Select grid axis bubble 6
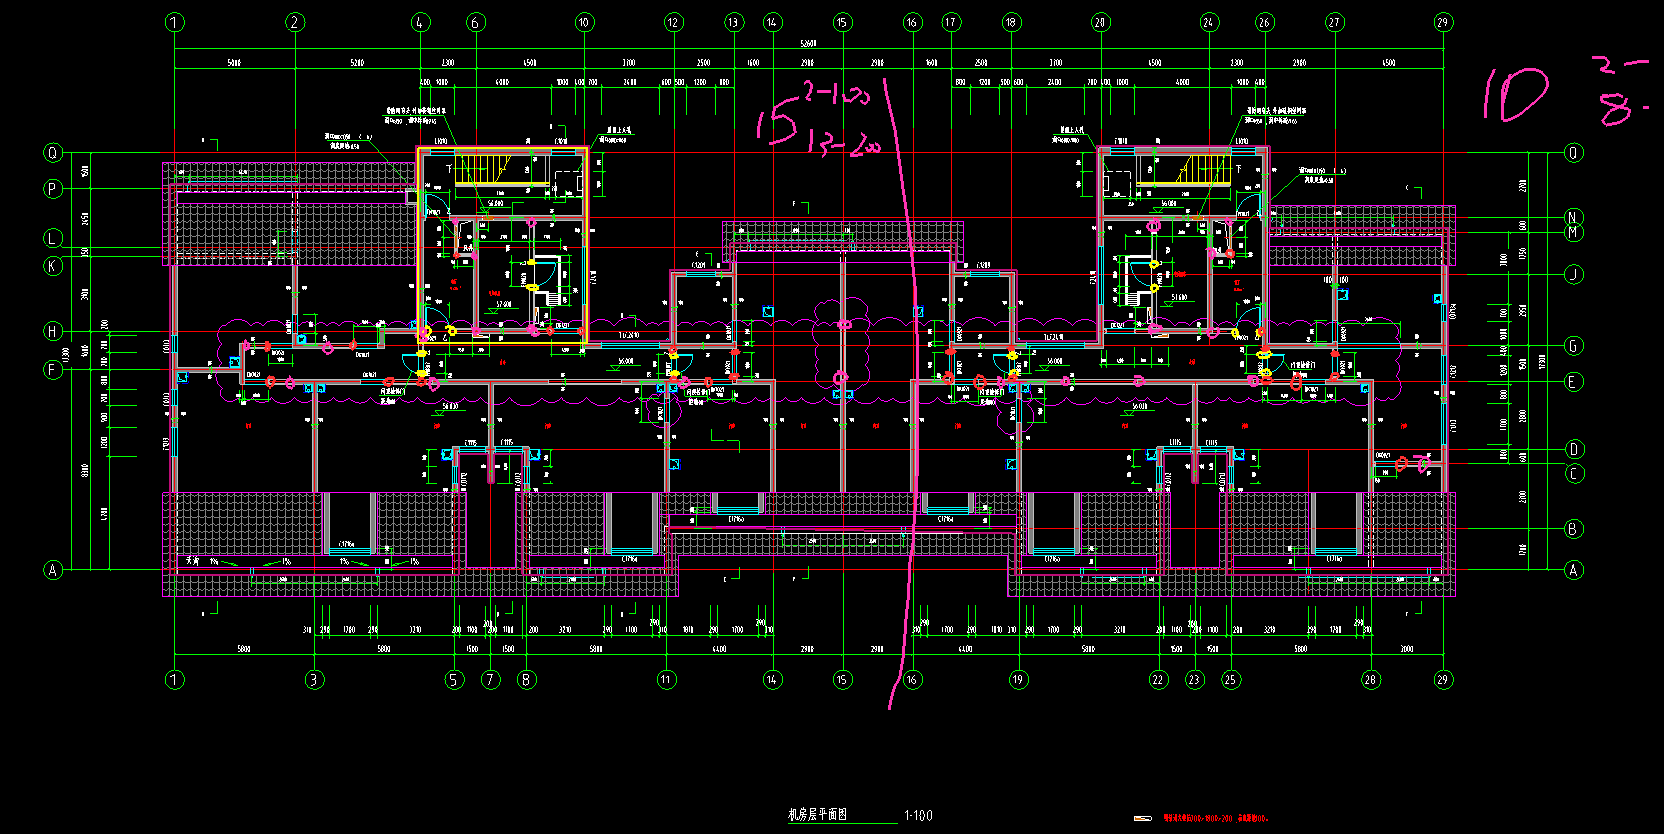Screen dimensions: 1664x834 (x=476, y=22)
